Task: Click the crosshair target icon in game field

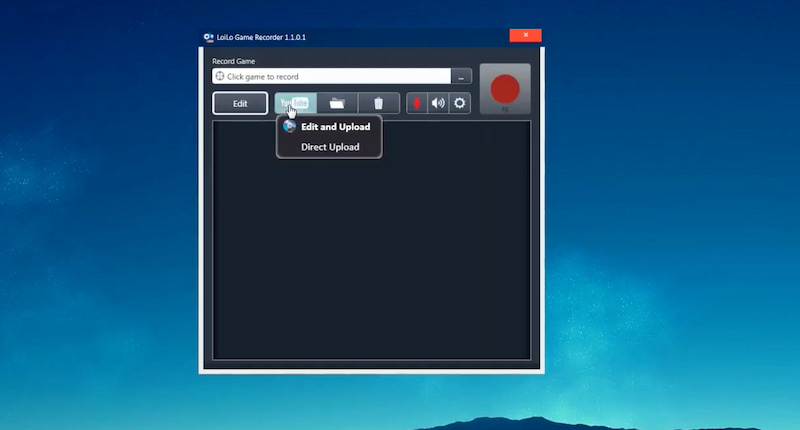Action: tap(220, 76)
